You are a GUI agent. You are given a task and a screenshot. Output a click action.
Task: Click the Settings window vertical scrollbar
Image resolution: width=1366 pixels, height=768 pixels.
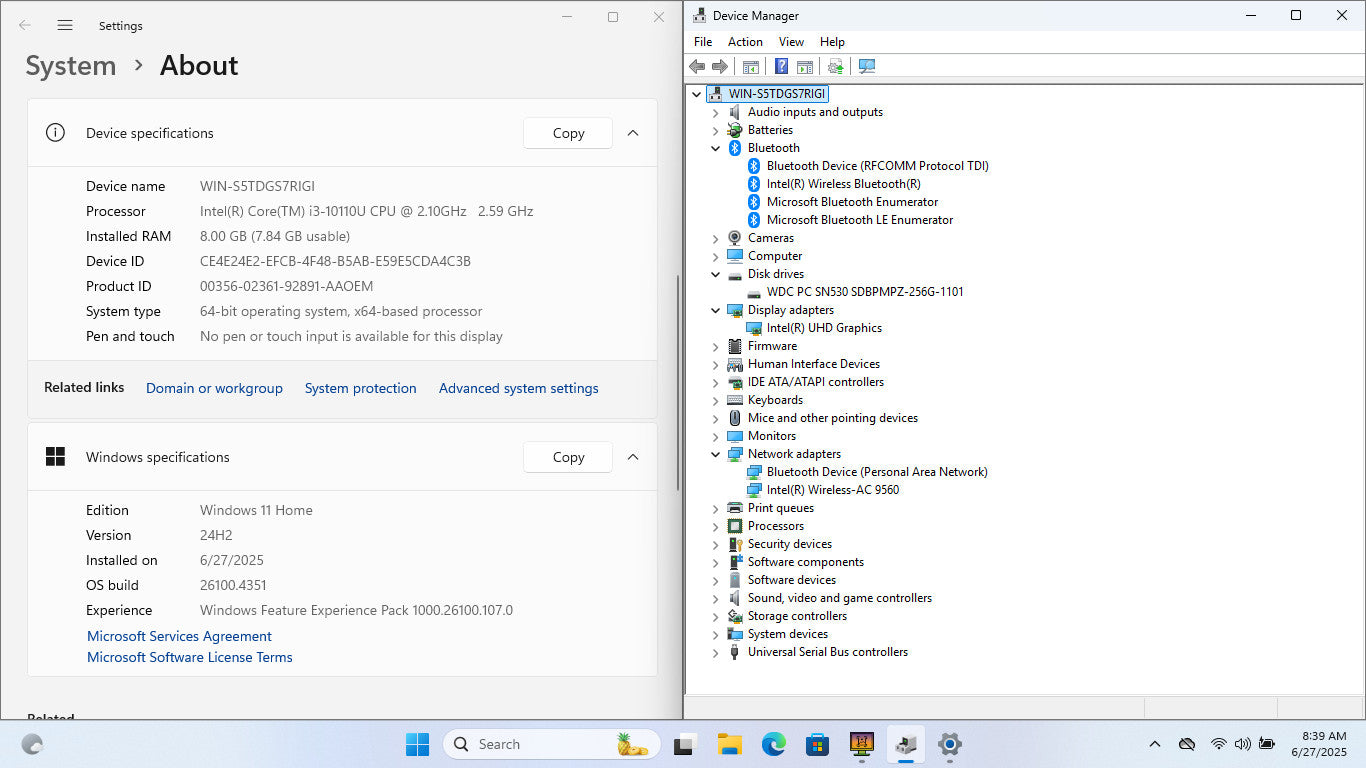679,382
